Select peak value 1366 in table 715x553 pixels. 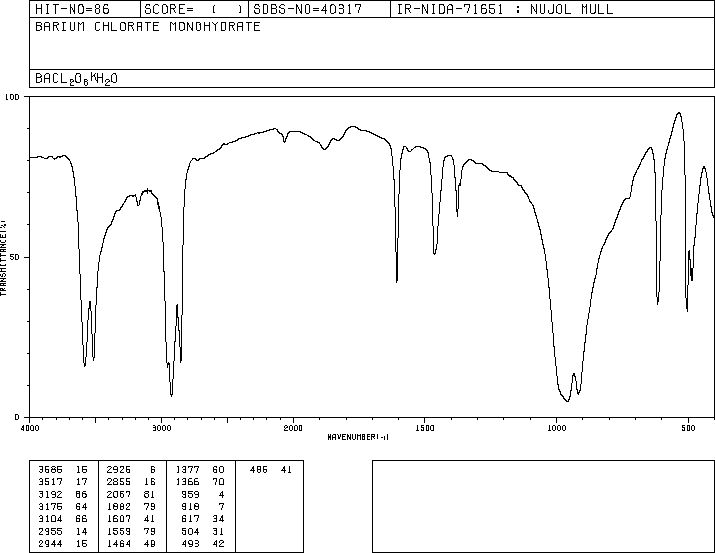pos(187,482)
